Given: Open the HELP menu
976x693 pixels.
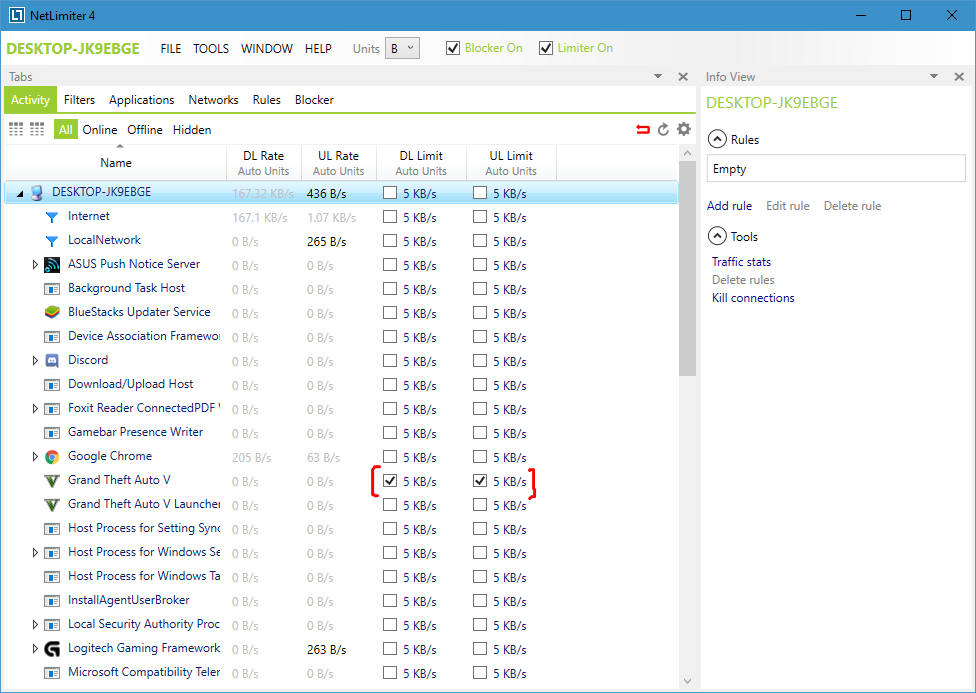Looking at the screenshot, I should (318, 49).
